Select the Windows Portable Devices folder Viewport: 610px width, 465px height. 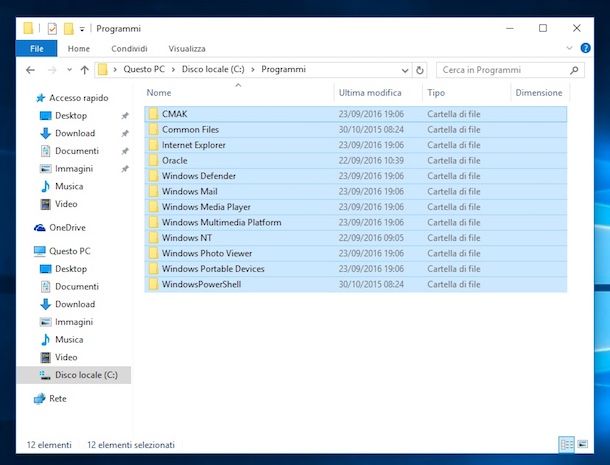356,269
